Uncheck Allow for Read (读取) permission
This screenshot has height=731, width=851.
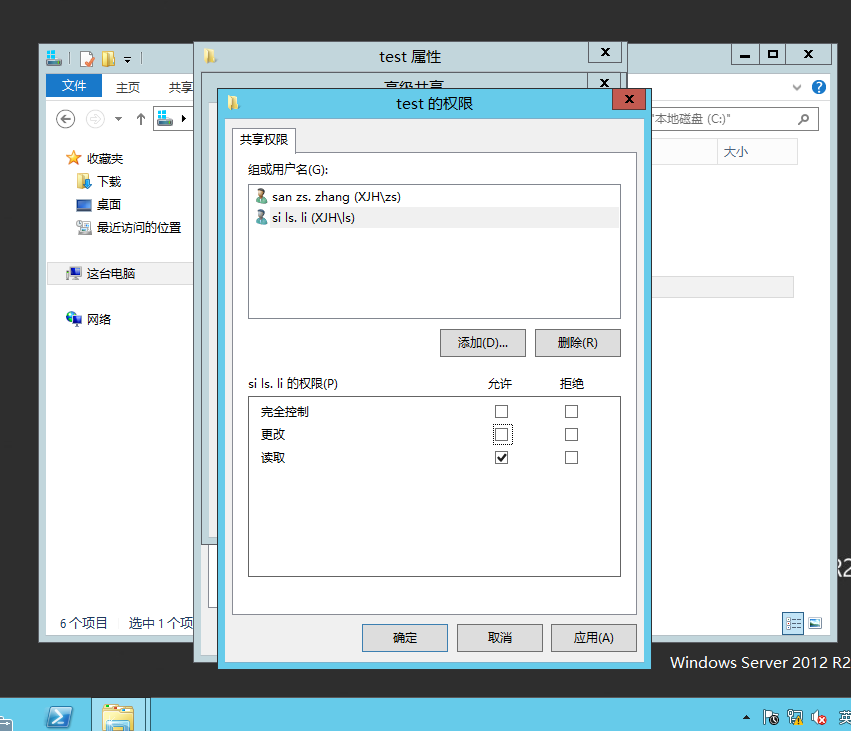[501, 457]
